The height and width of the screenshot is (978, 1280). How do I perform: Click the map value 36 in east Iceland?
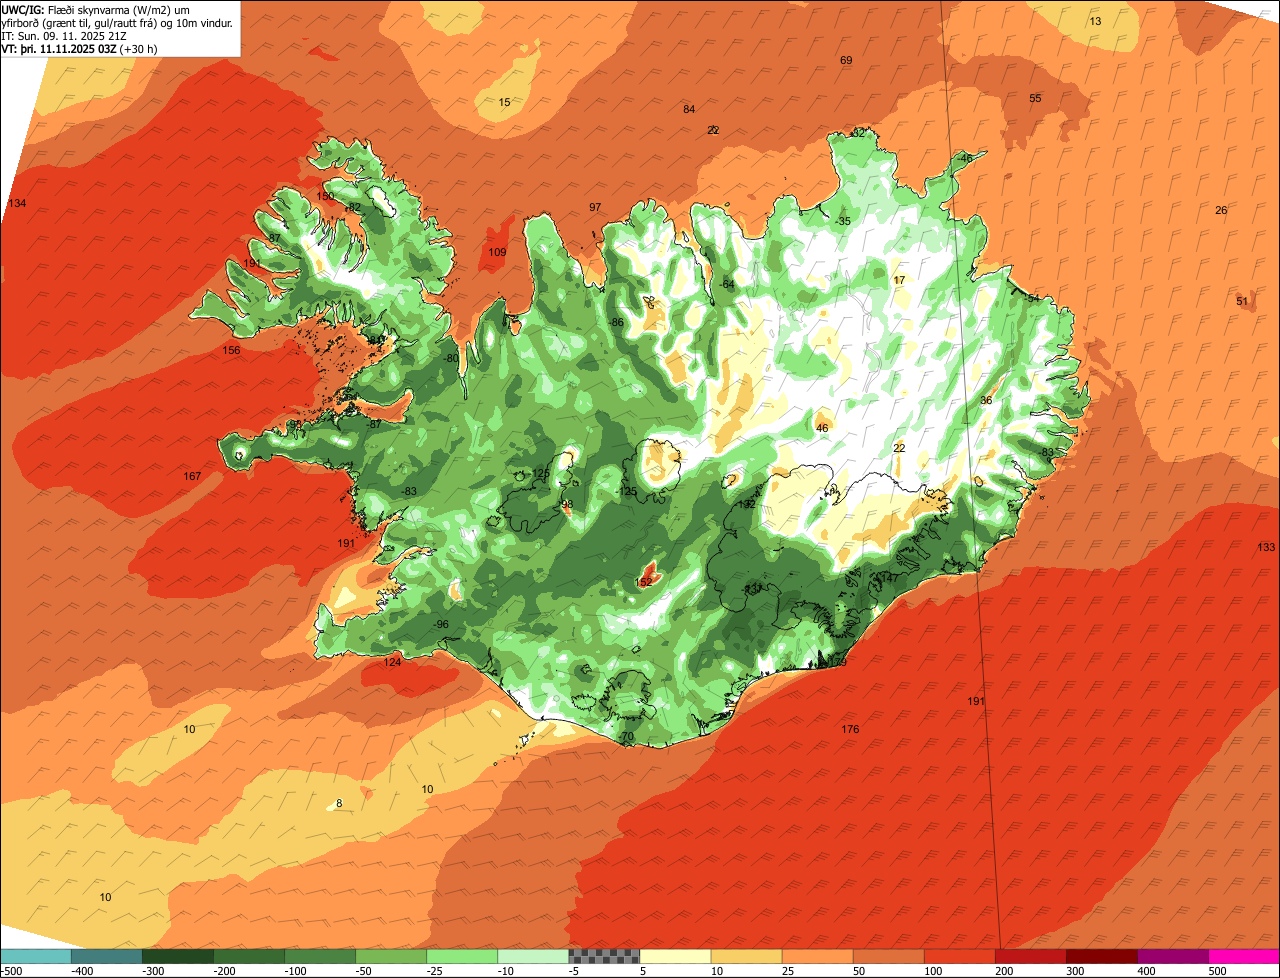[x=986, y=400]
